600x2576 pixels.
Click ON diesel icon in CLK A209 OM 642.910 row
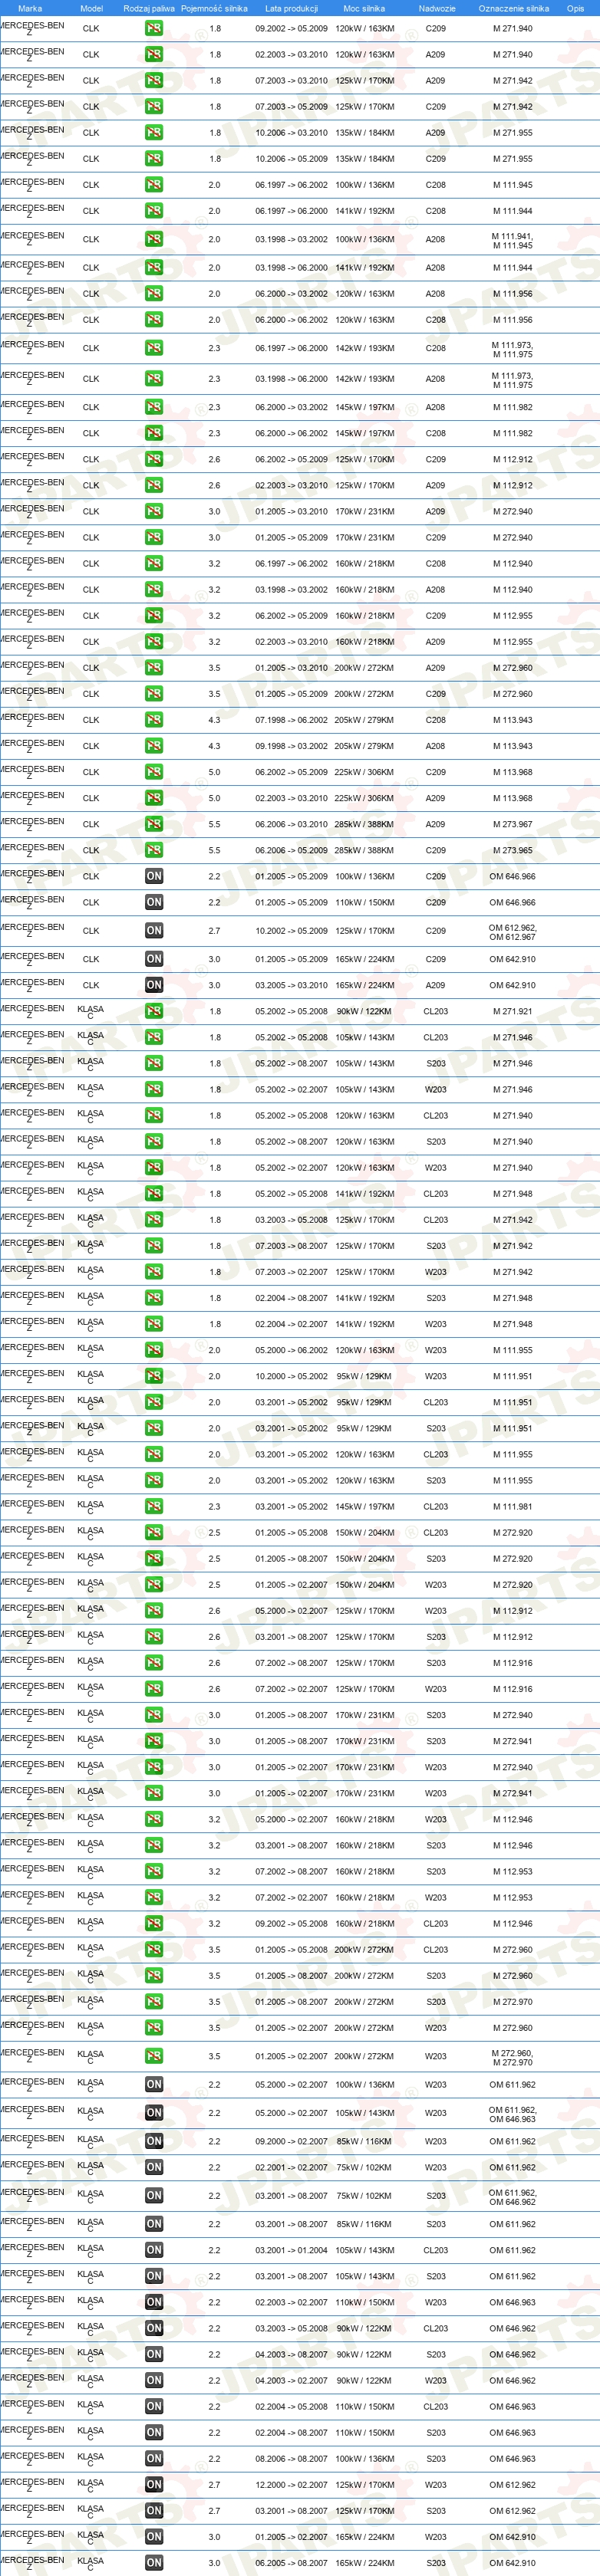coord(153,985)
